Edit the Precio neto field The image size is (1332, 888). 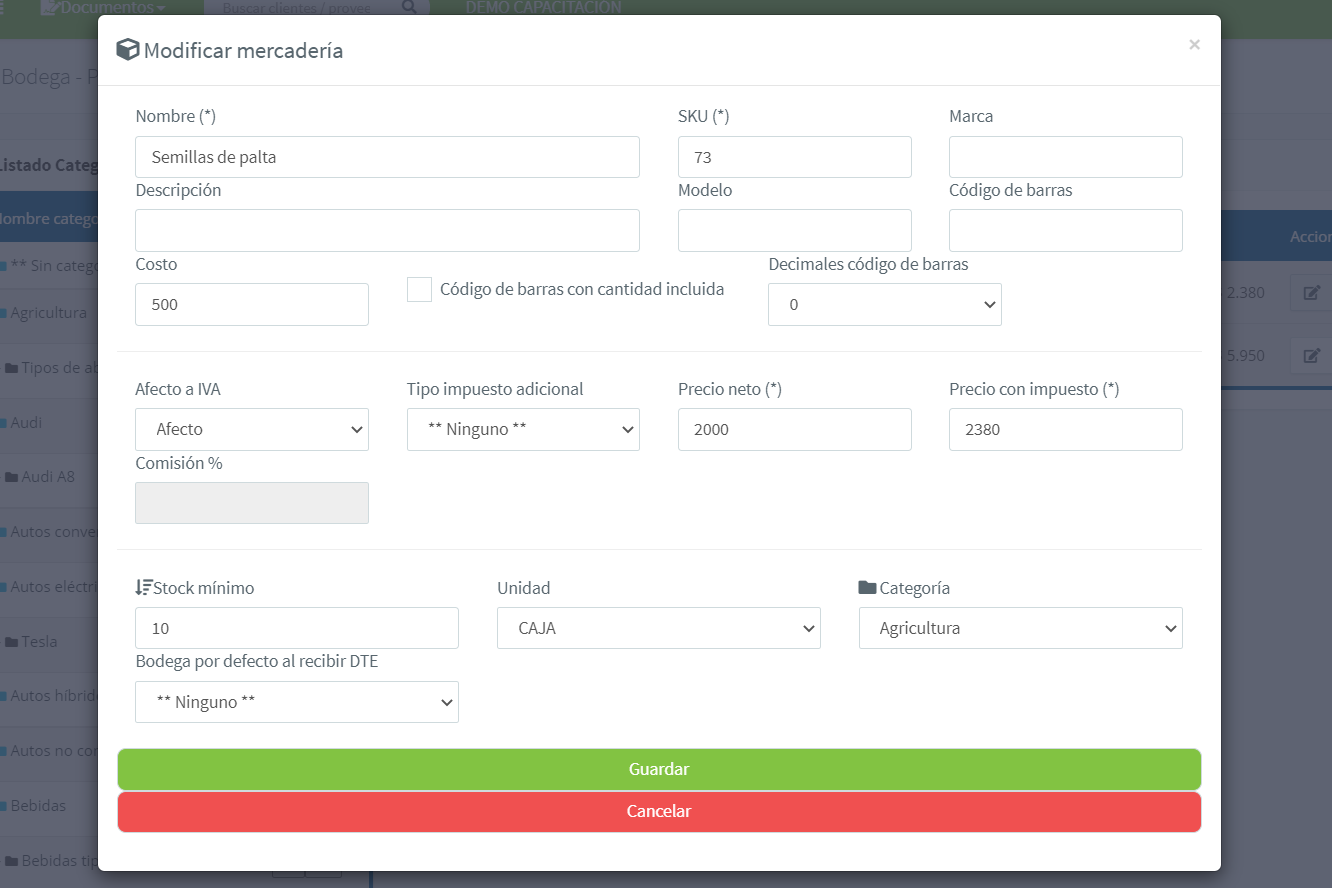(794, 430)
